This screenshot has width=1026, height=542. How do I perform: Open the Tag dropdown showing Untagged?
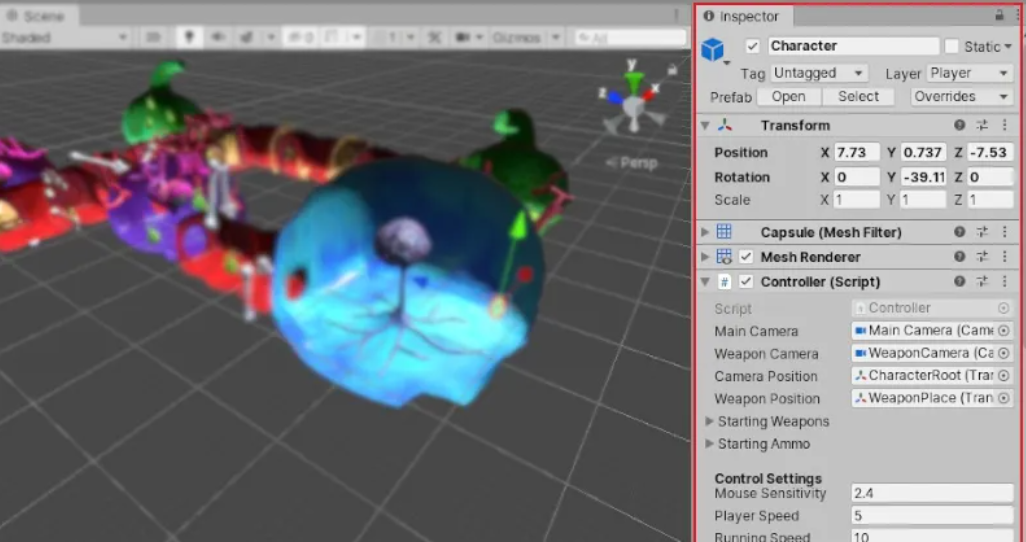tap(818, 73)
